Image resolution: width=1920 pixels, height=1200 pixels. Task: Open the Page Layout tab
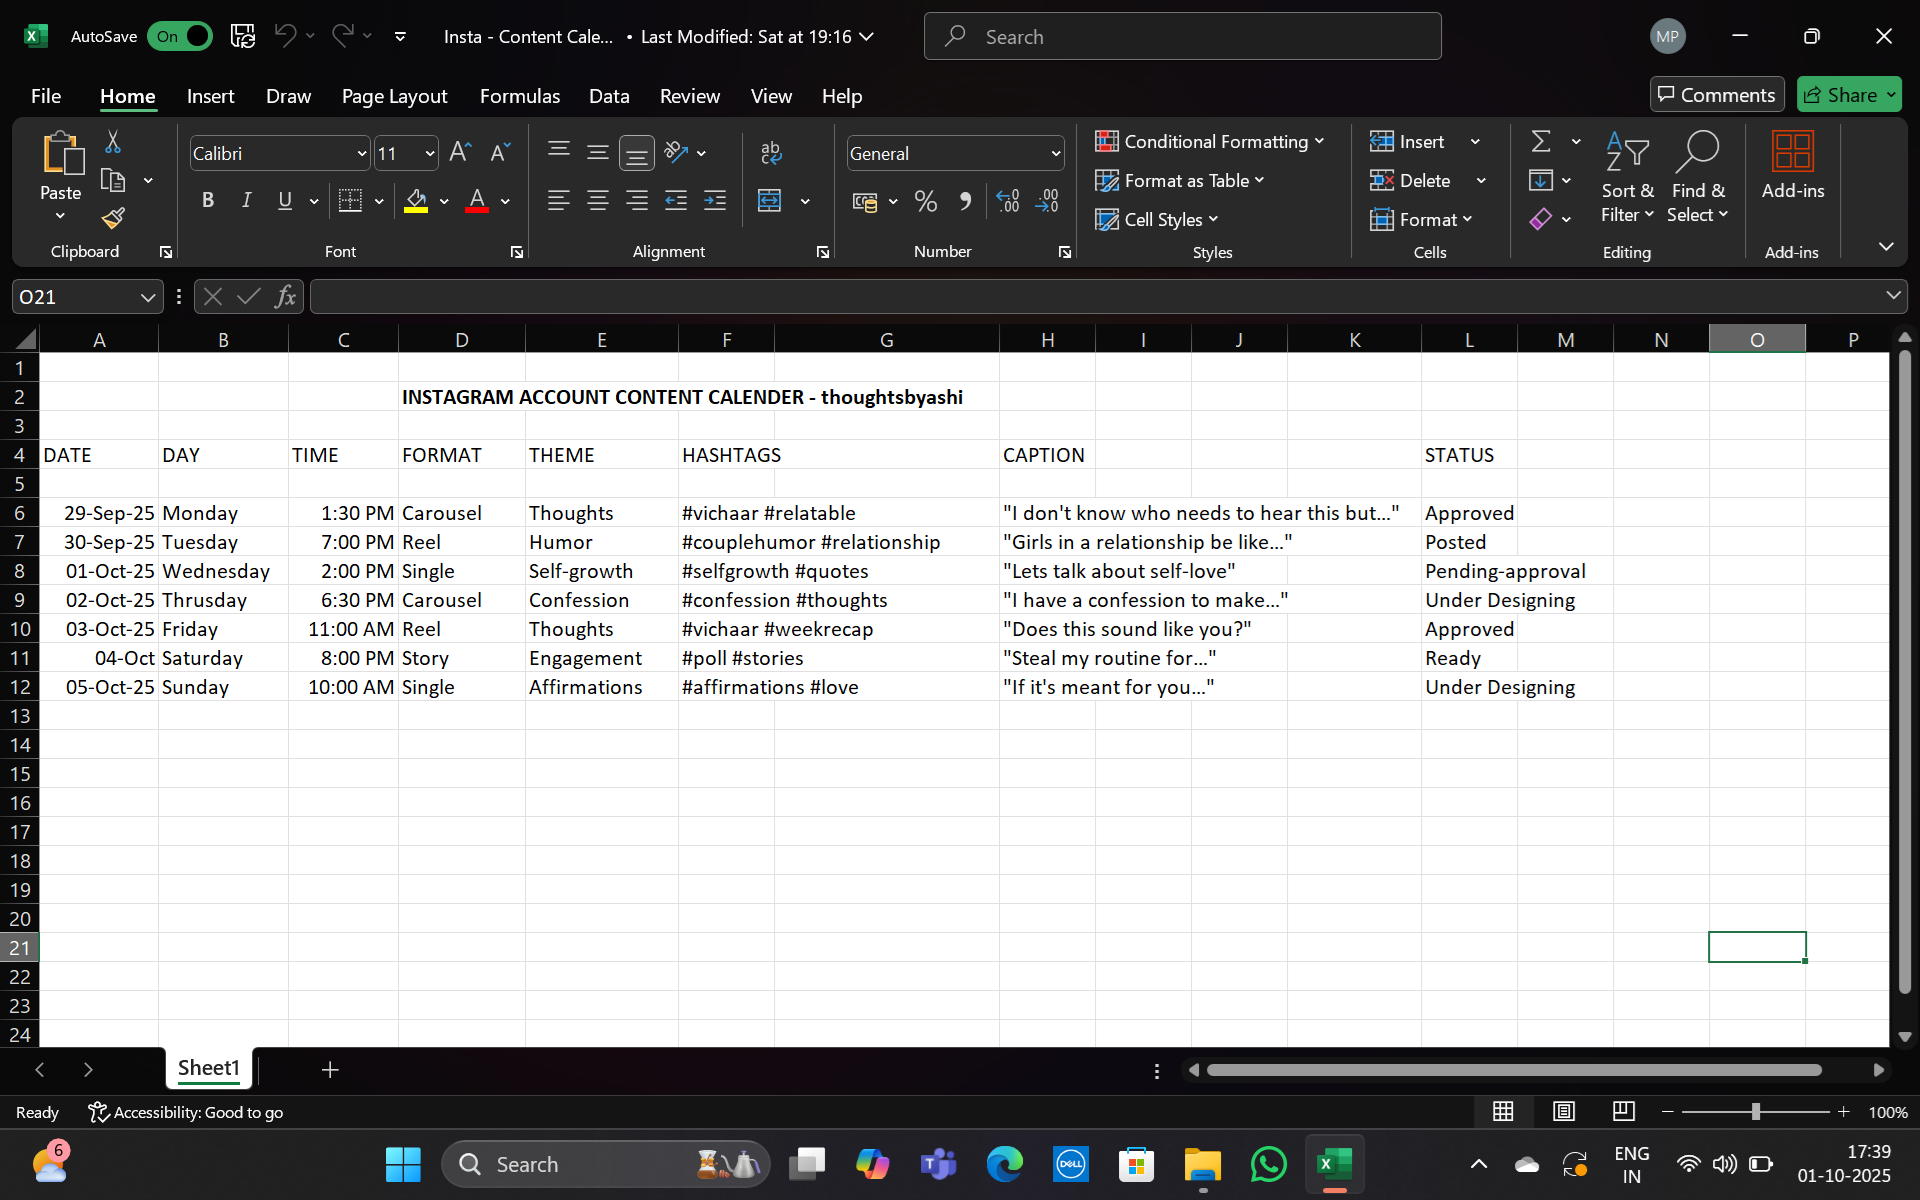pyautogui.click(x=394, y=96)
